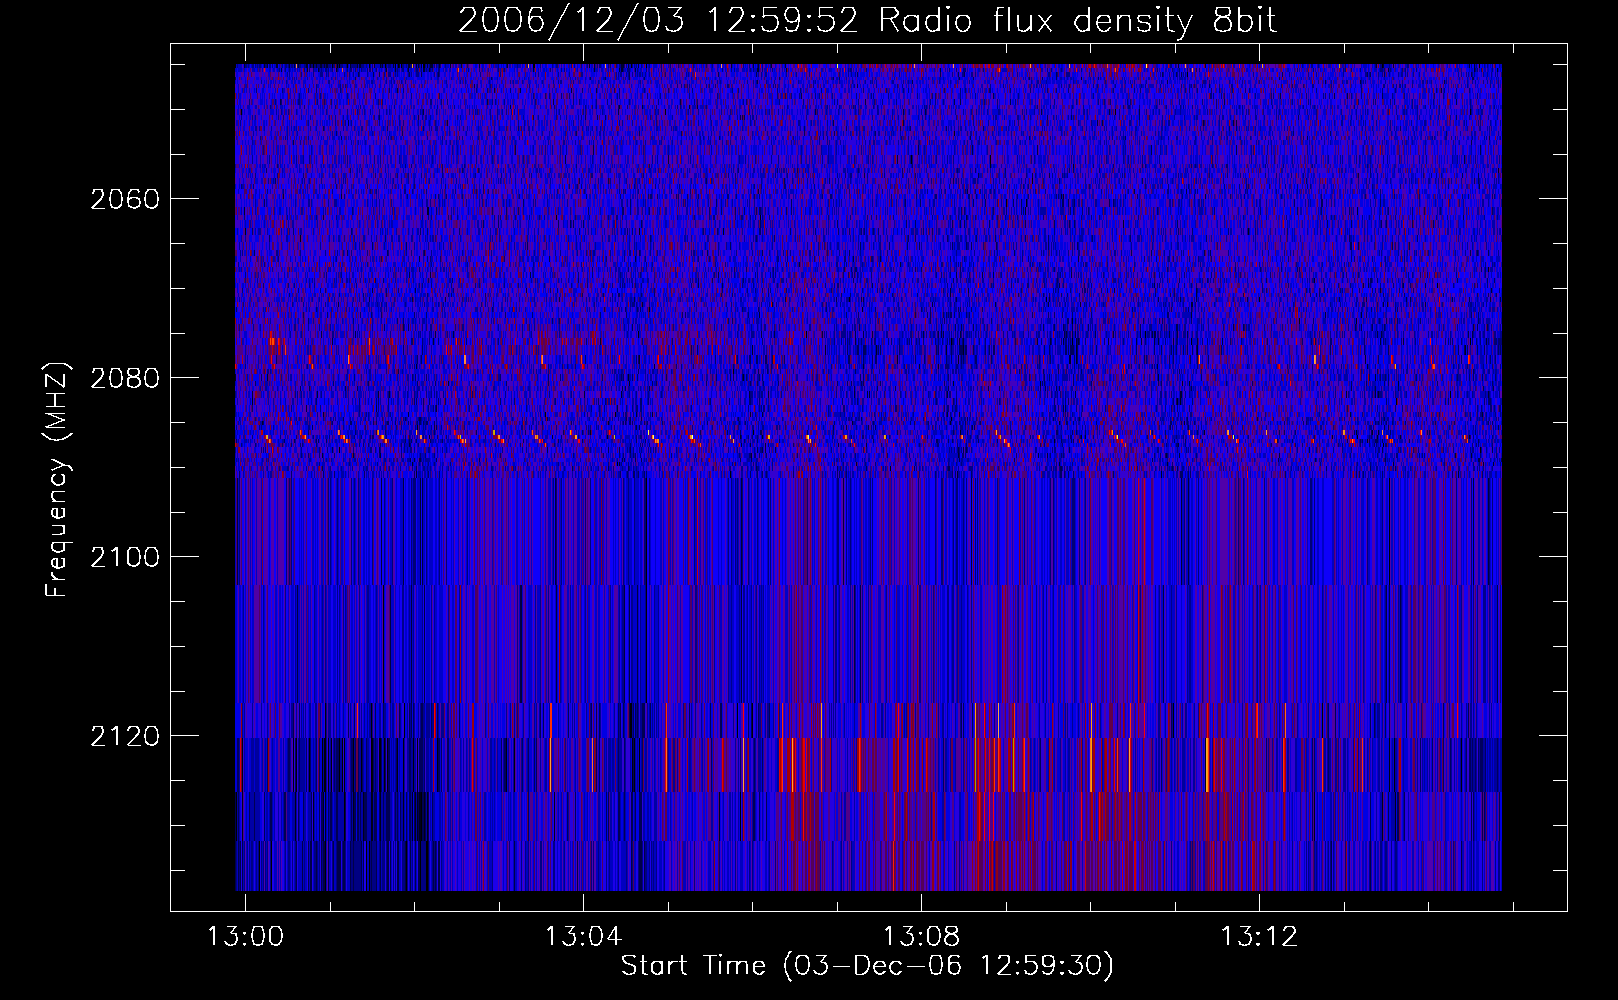
Task: Click the Frequency (MHZ) axis title
Action: [x=57, y=479]
